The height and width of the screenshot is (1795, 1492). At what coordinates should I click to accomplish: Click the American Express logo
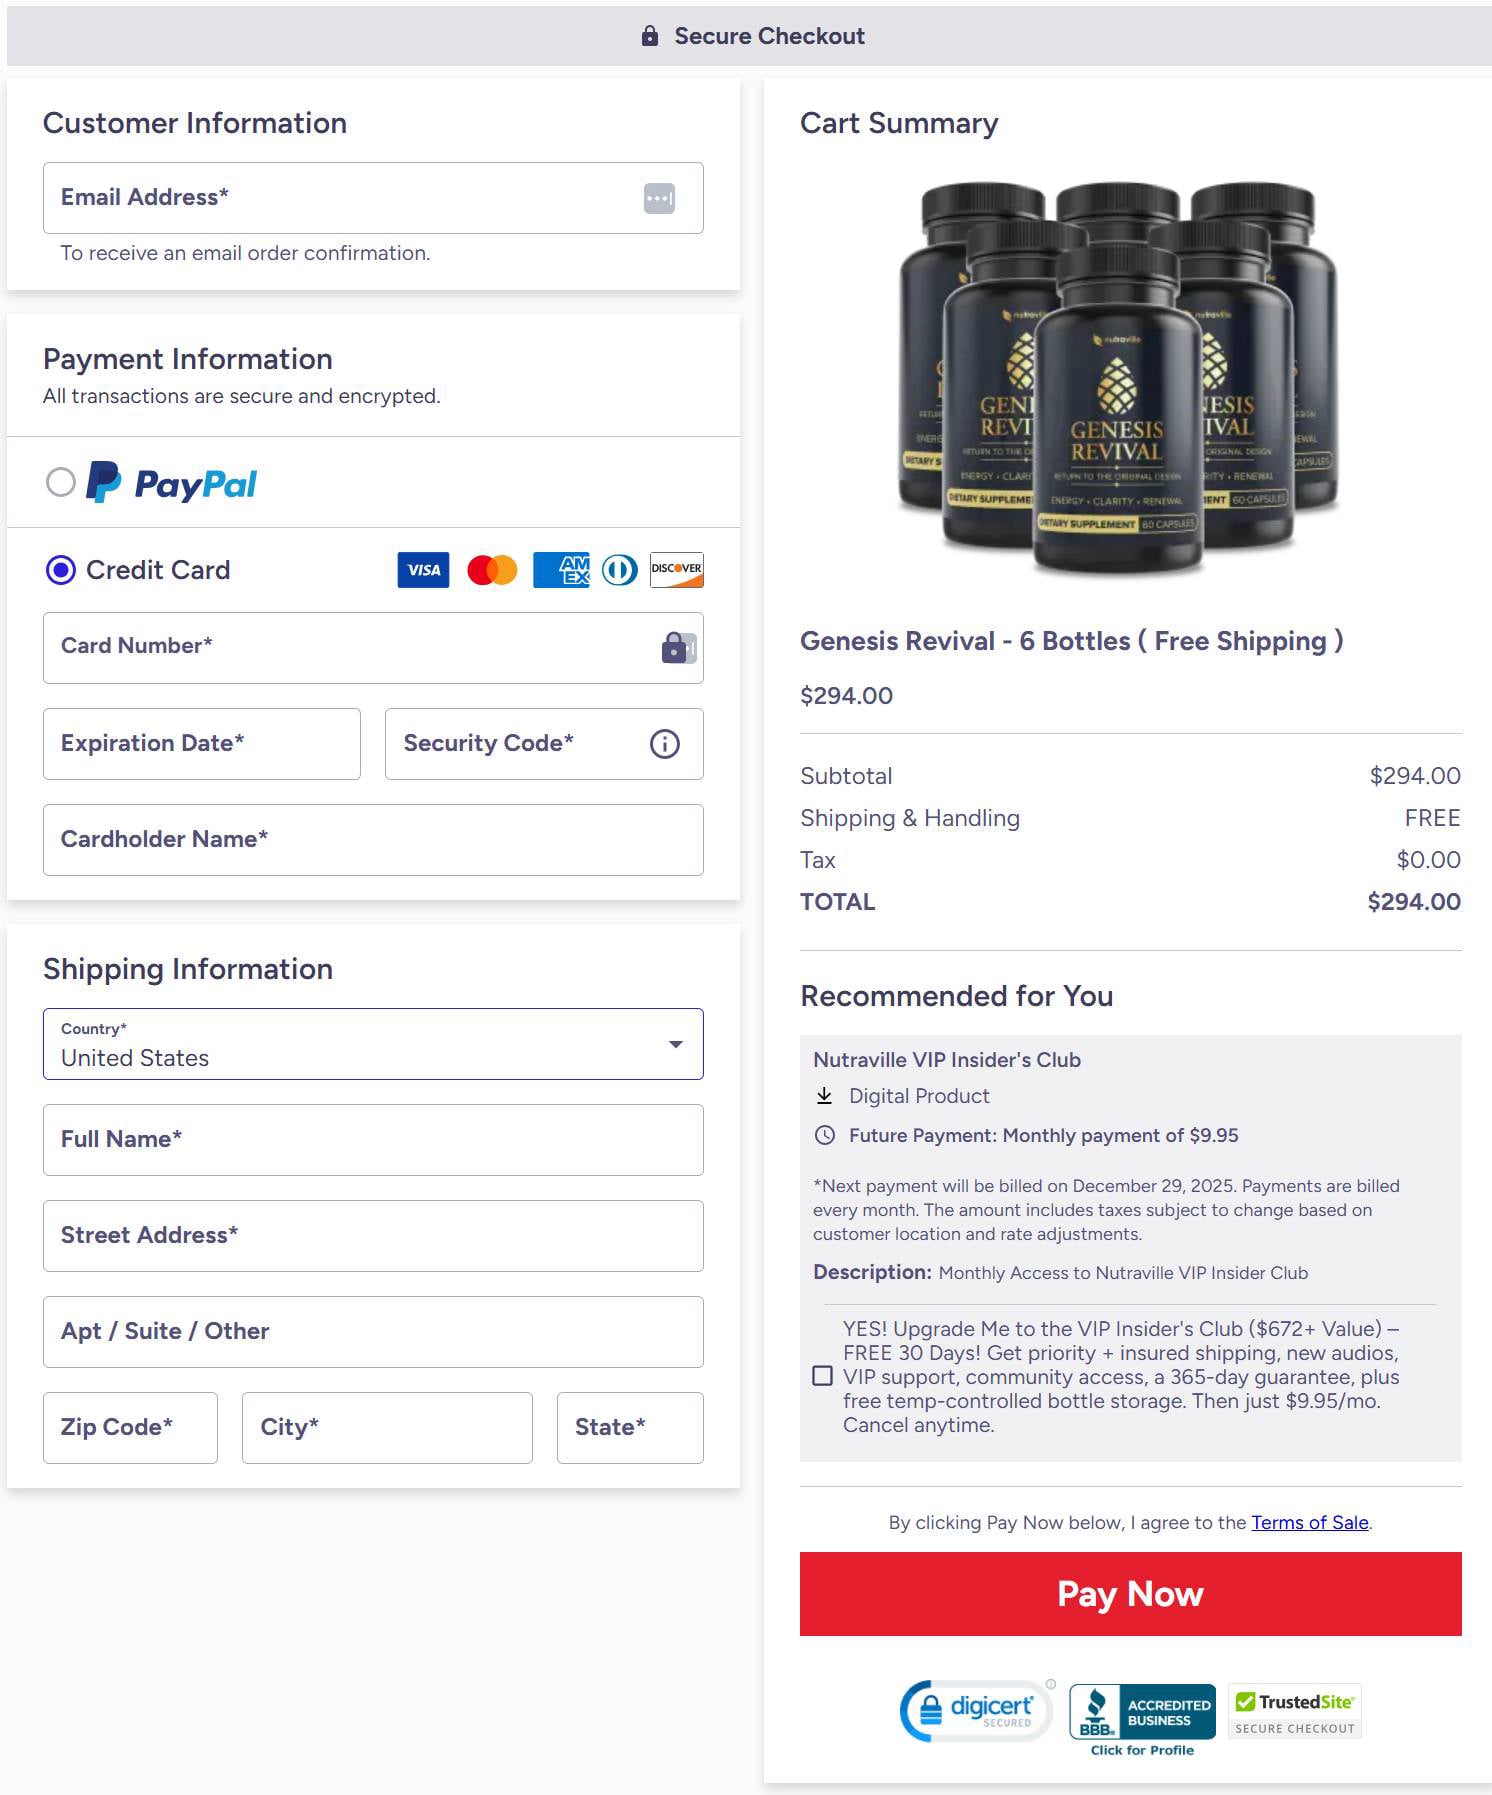tap(561, 570)
